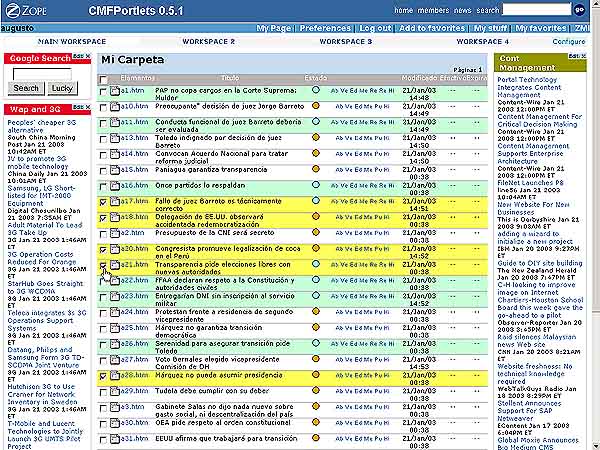This screenshot has height=450, width=600.
Task: Click document icon for a11.htm
Action: coord(114,122)
